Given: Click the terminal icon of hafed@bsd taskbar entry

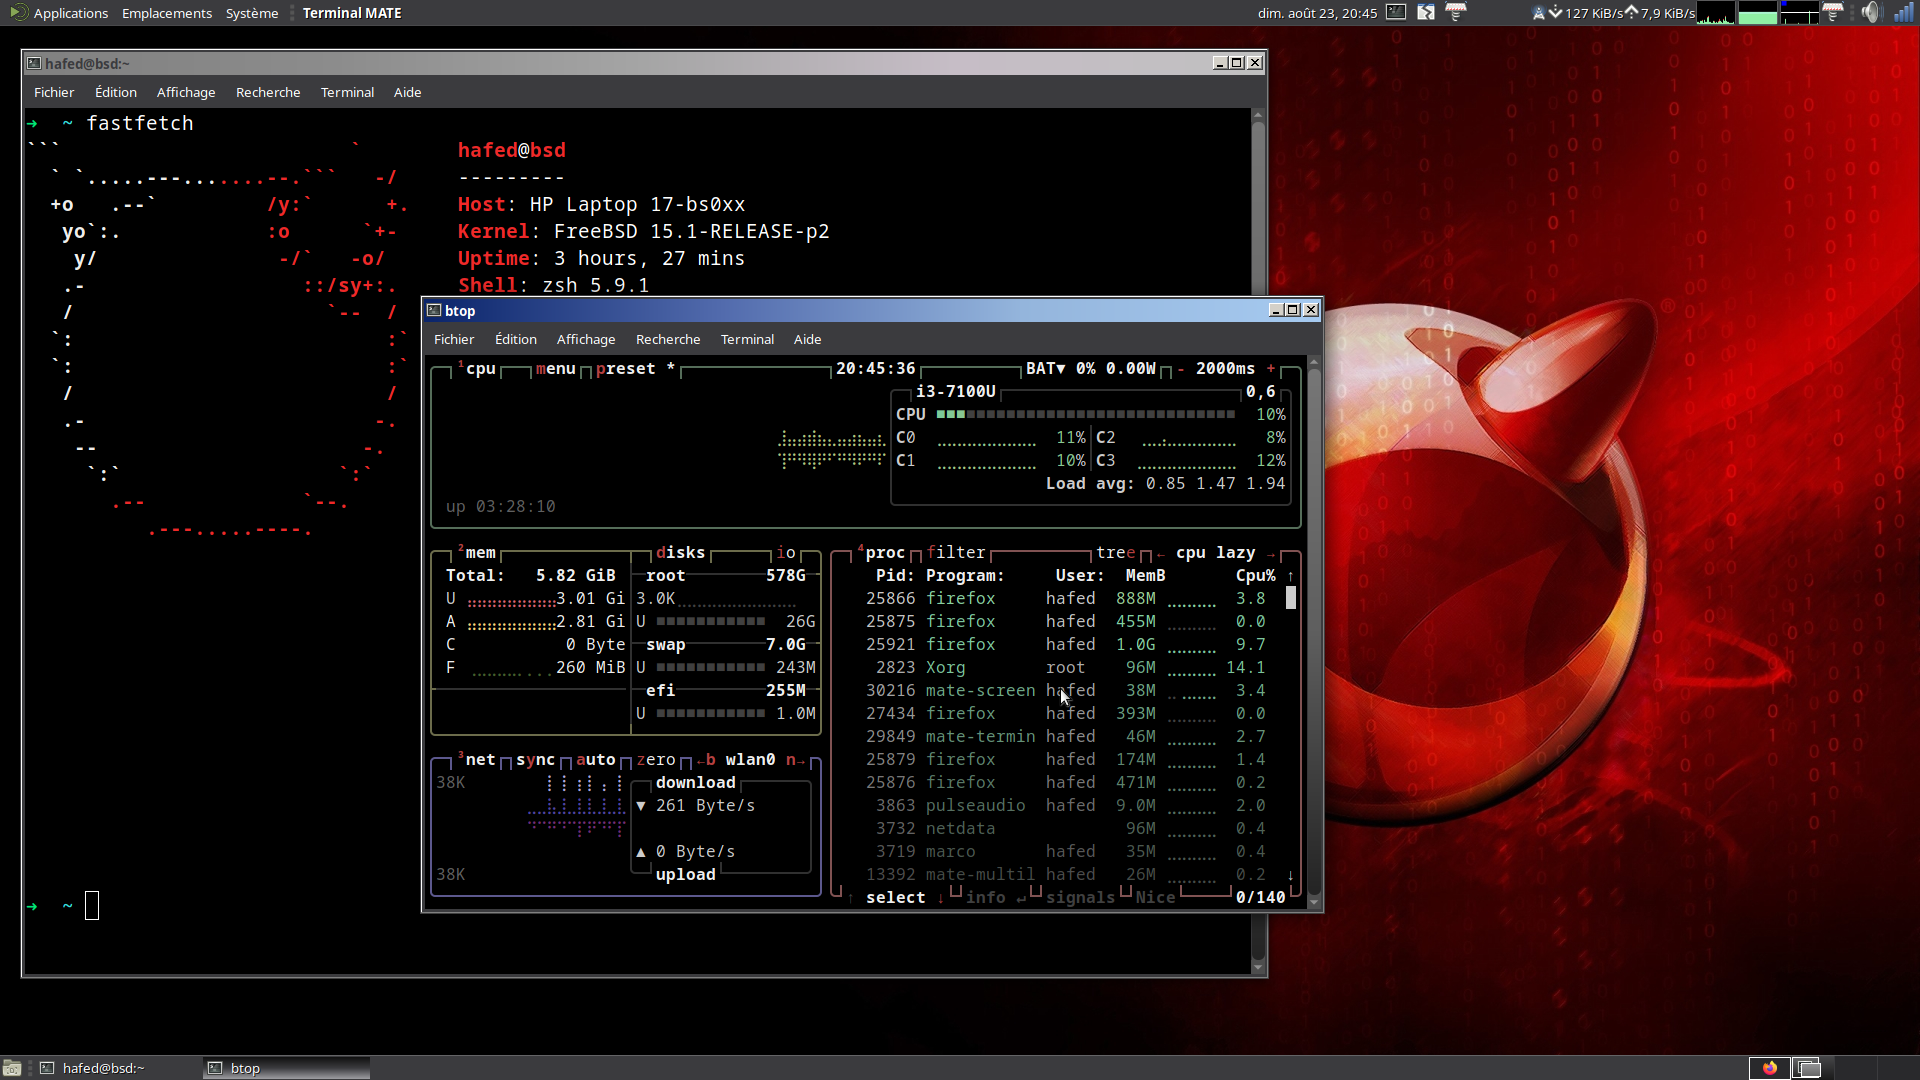Looking at the screenshot, I should click(47, 1068).
